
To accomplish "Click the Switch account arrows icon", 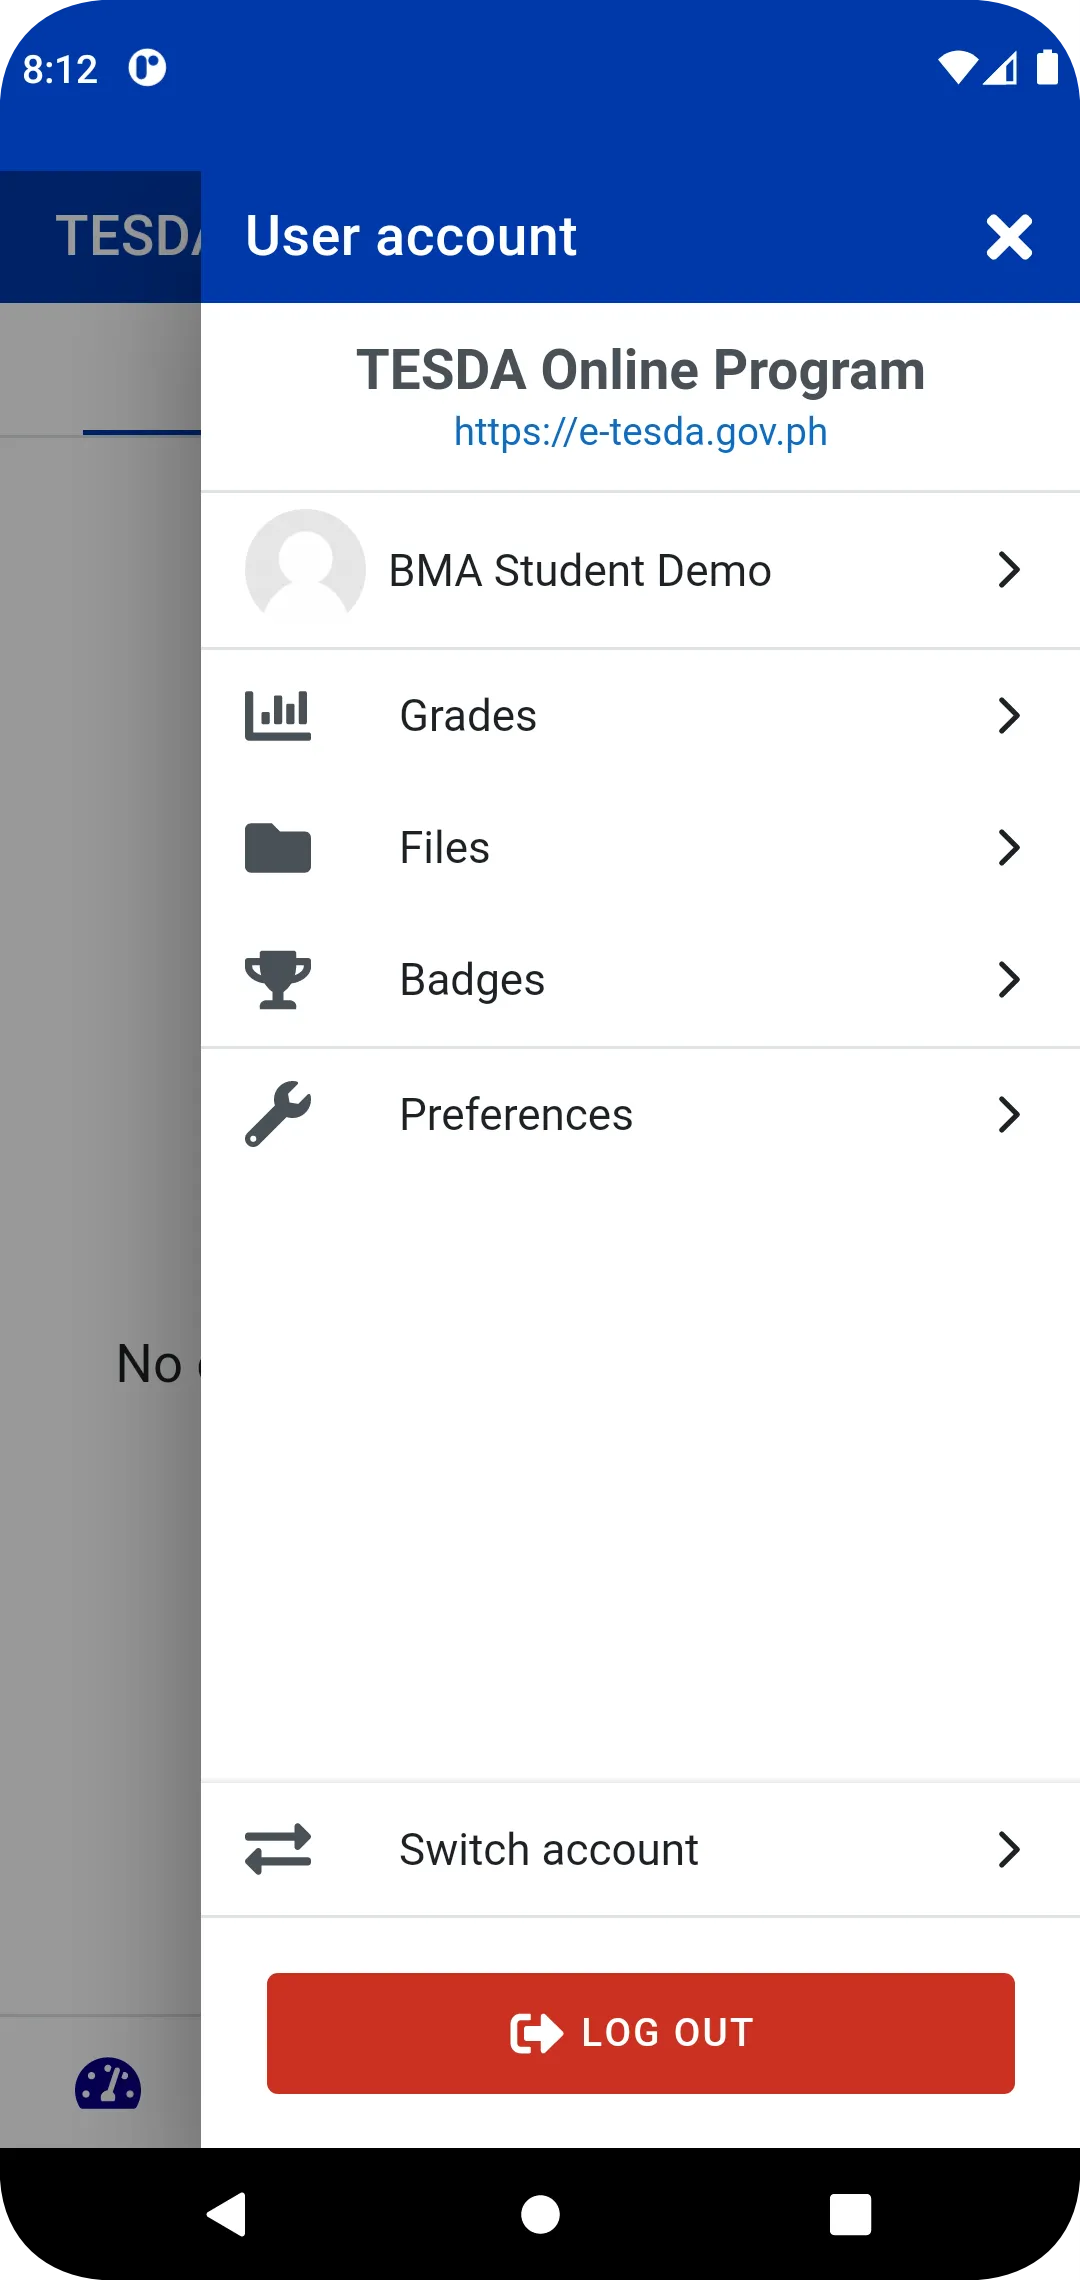I will 278,1850.
